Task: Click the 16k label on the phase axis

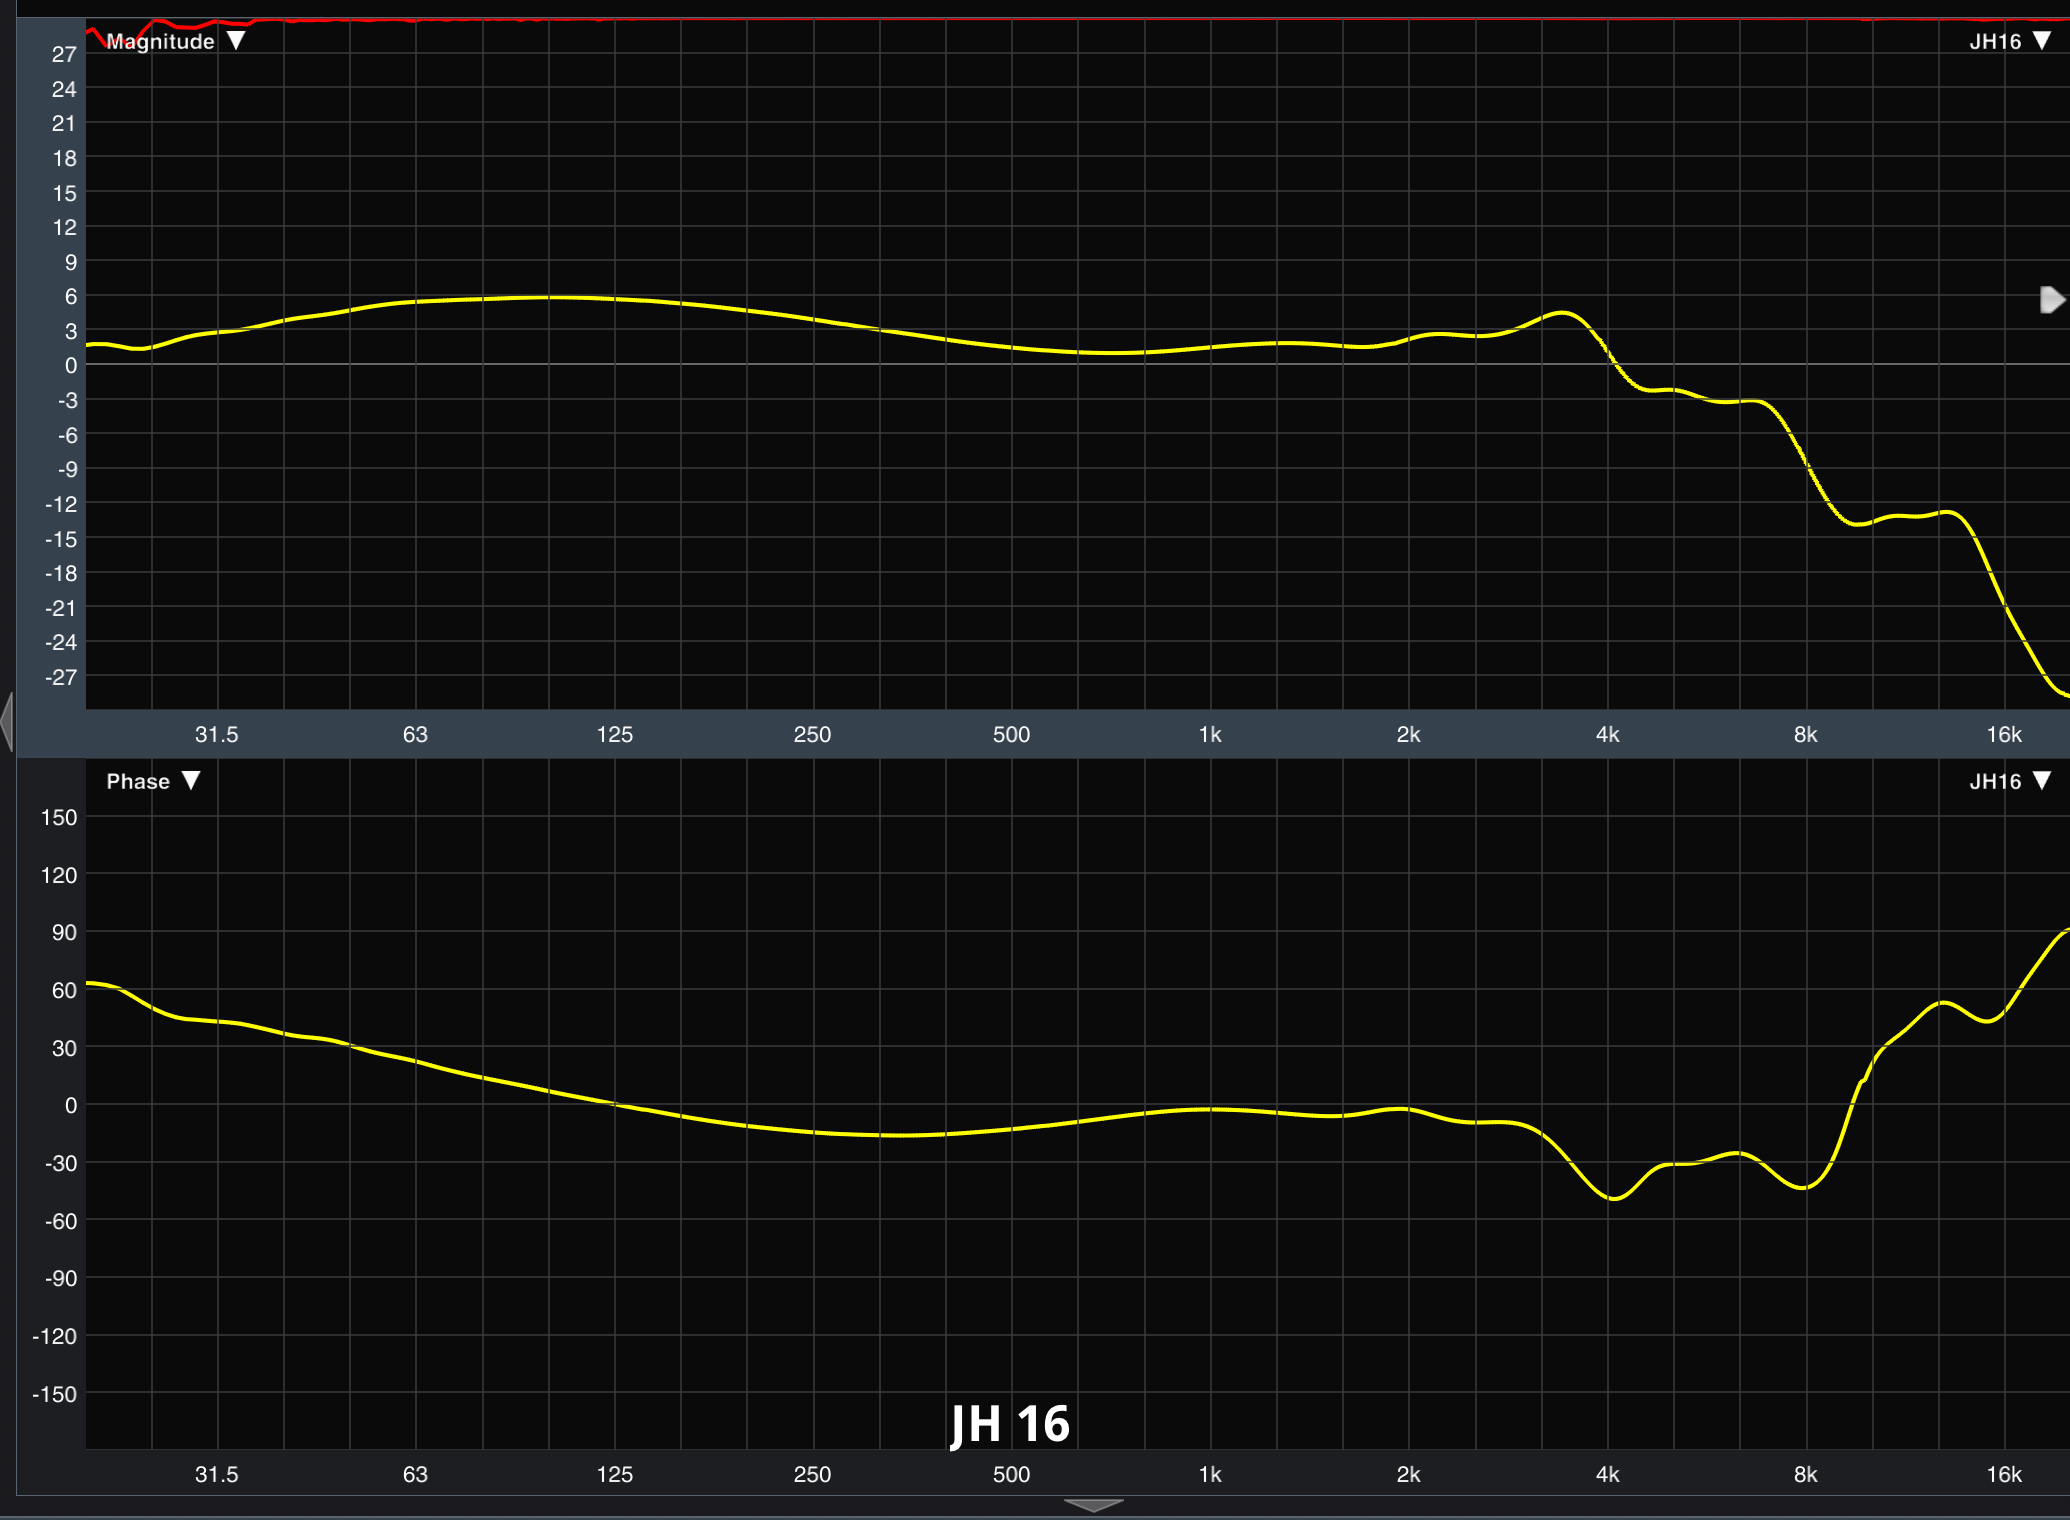Action: point(2002,1474)
